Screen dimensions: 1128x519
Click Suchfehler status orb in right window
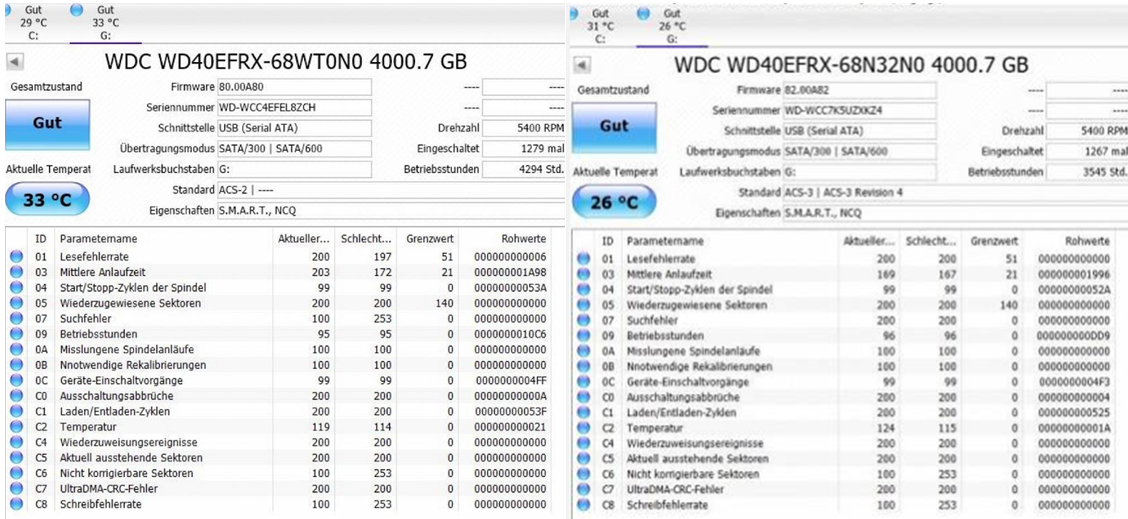tap(583, 320)
